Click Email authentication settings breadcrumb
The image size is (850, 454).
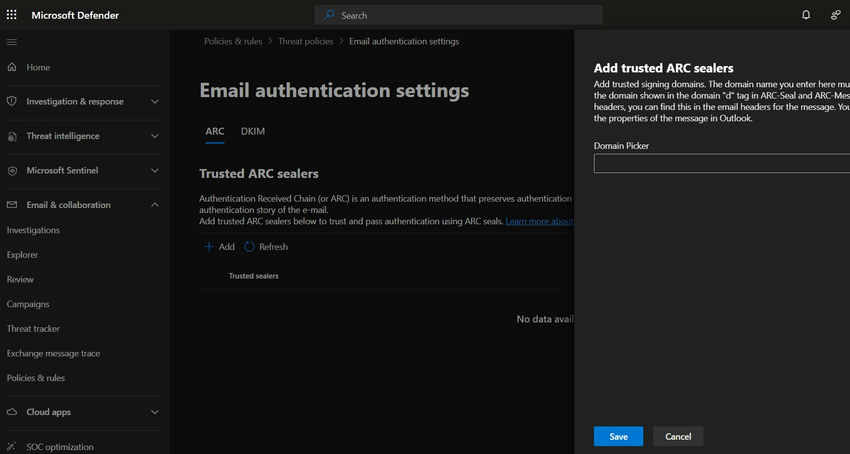click(x=404, y=41)
